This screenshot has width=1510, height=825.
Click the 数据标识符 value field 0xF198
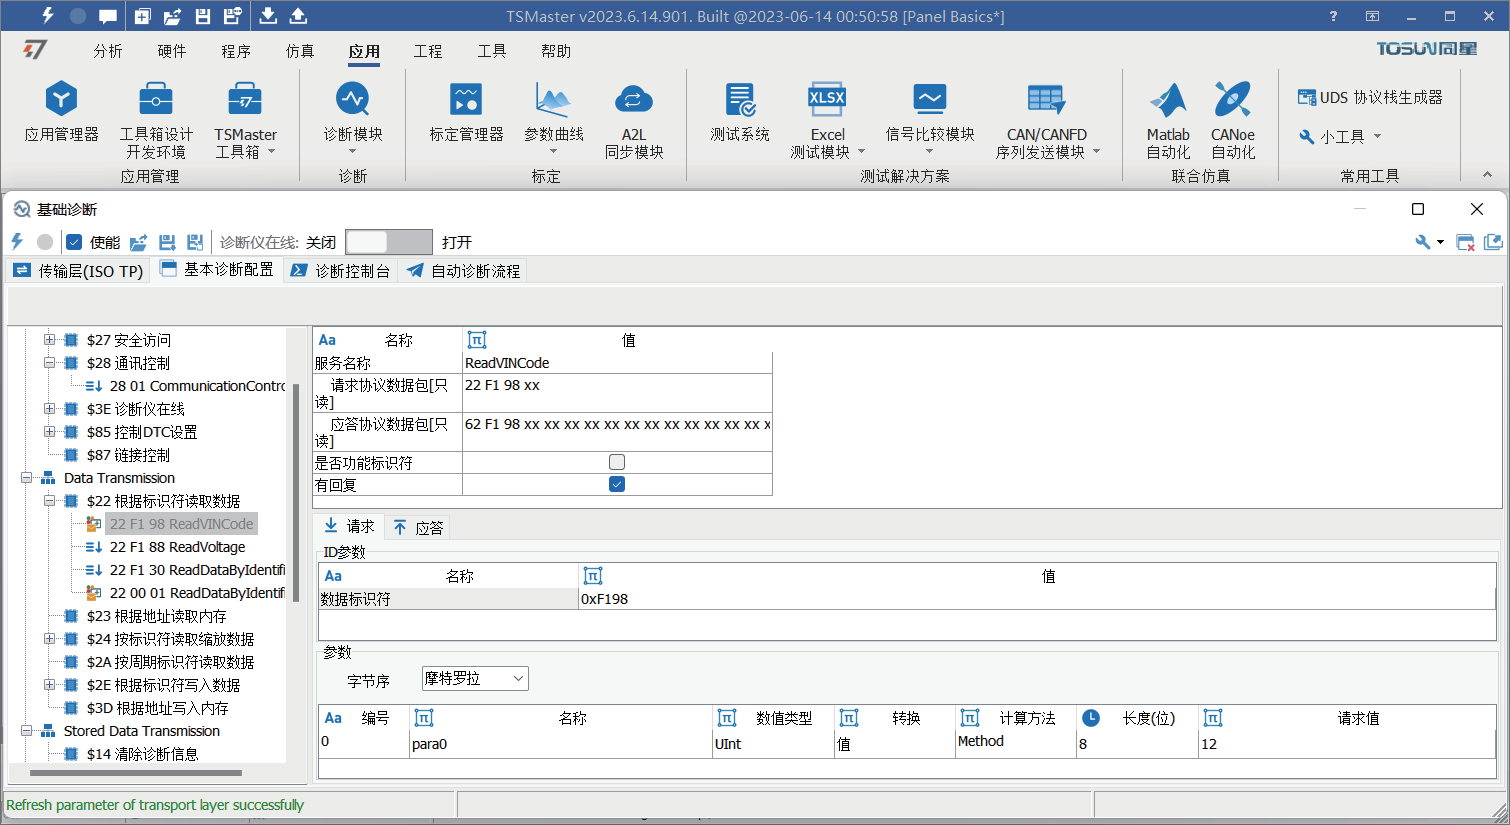pos(1039,599)
